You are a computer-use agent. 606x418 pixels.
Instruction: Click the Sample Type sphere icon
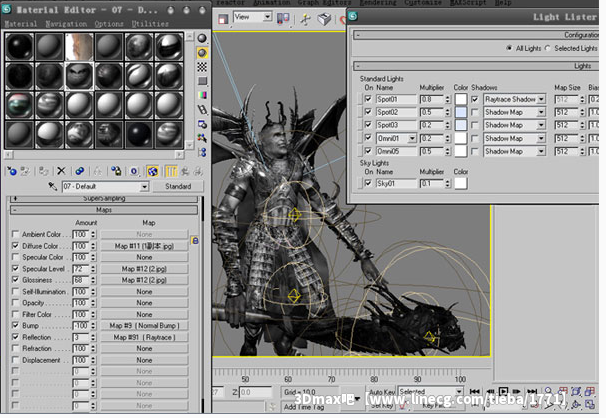[202, 37]
